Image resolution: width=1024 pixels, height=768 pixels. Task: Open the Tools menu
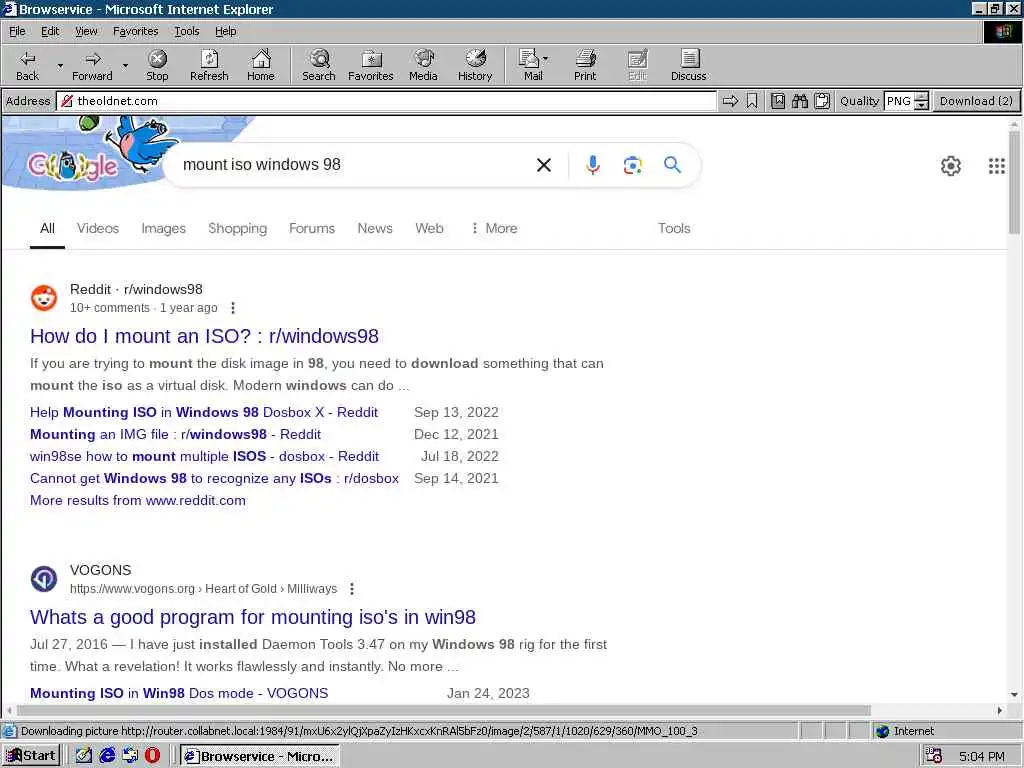pos(186,31)
